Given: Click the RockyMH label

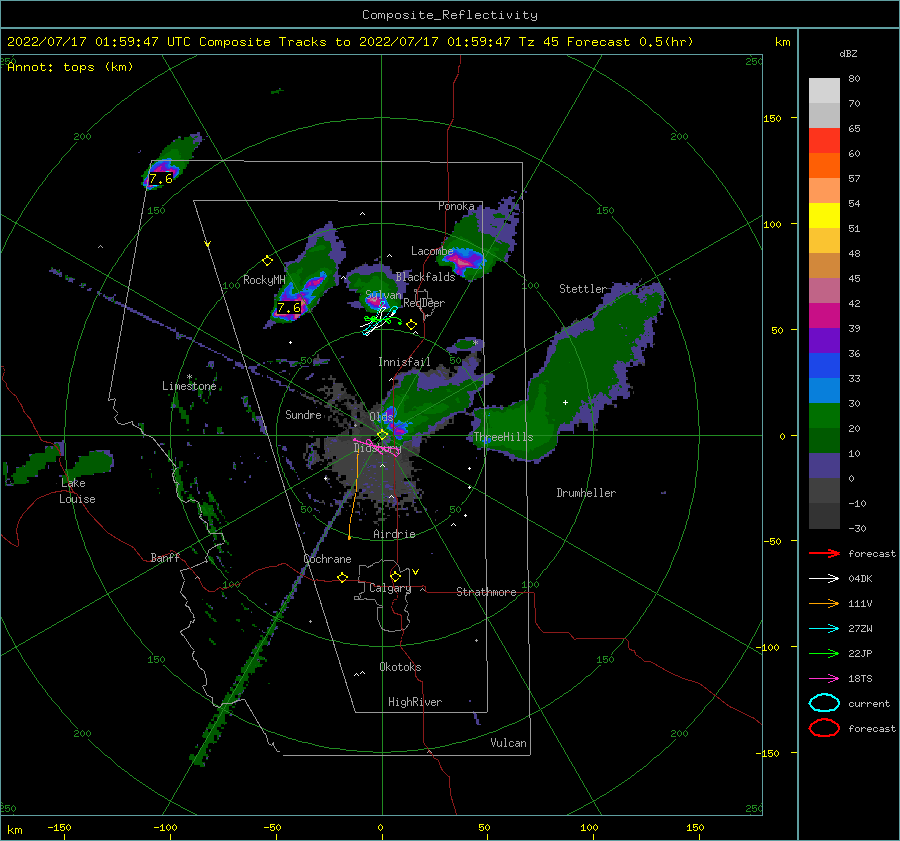Looking at the screenshot, I should pos(264,280).
